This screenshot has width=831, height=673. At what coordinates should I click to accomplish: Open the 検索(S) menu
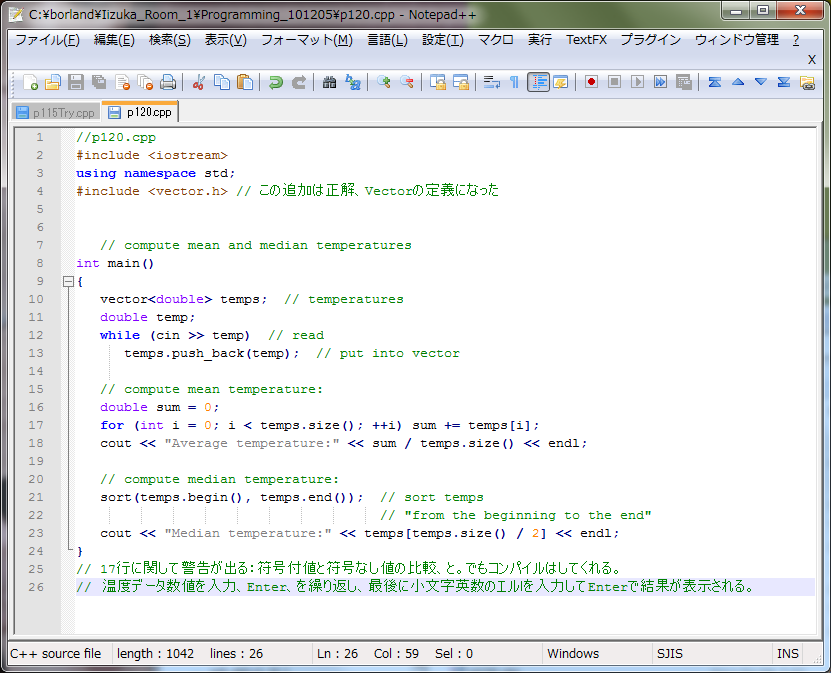point(170,40)
